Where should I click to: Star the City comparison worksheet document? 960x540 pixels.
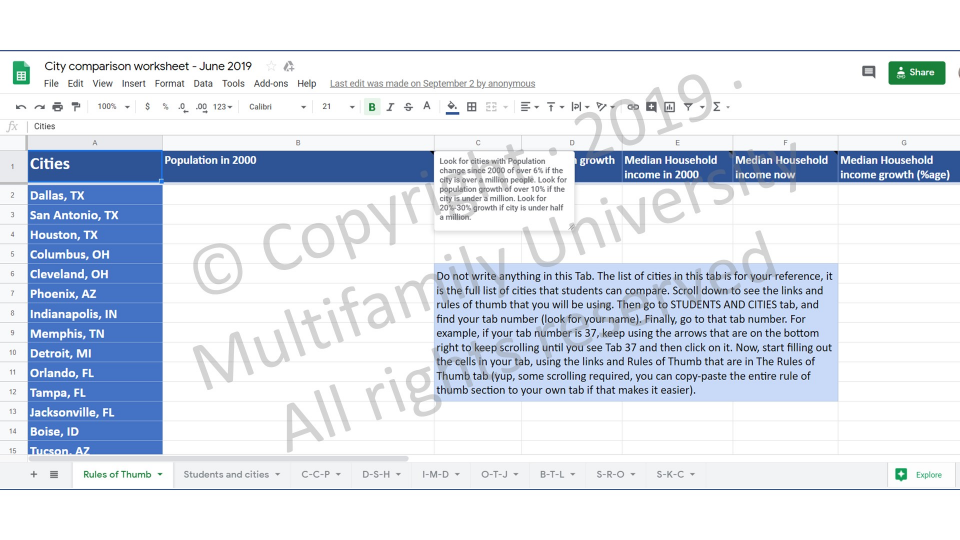(x=271, y=66)
